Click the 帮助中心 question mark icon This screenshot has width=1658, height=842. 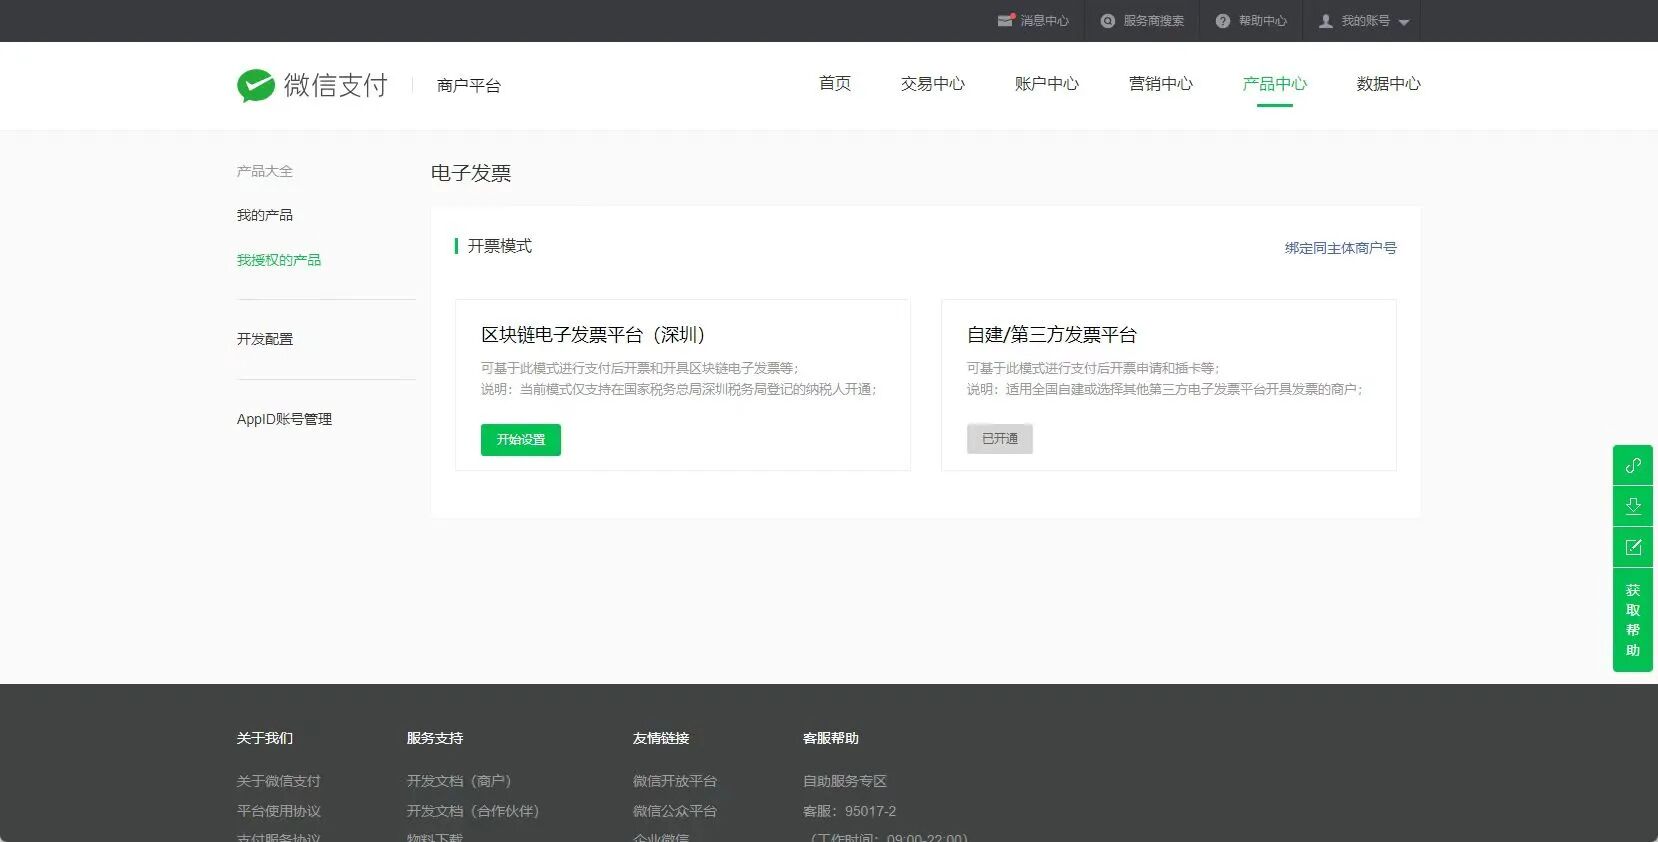(1222, 21)
